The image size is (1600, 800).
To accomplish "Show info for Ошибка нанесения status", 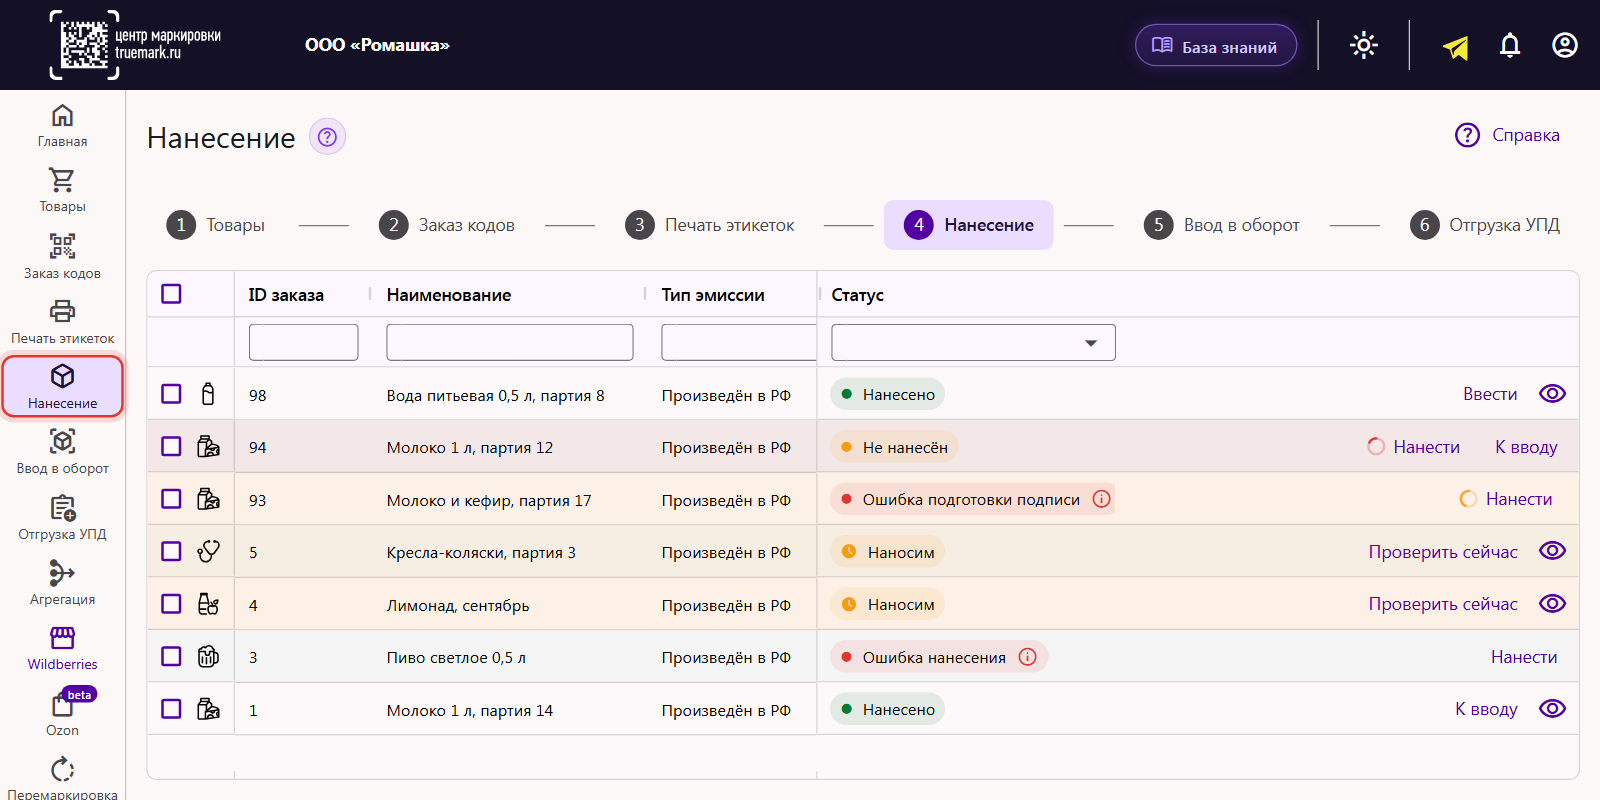I will (1027, 657).
